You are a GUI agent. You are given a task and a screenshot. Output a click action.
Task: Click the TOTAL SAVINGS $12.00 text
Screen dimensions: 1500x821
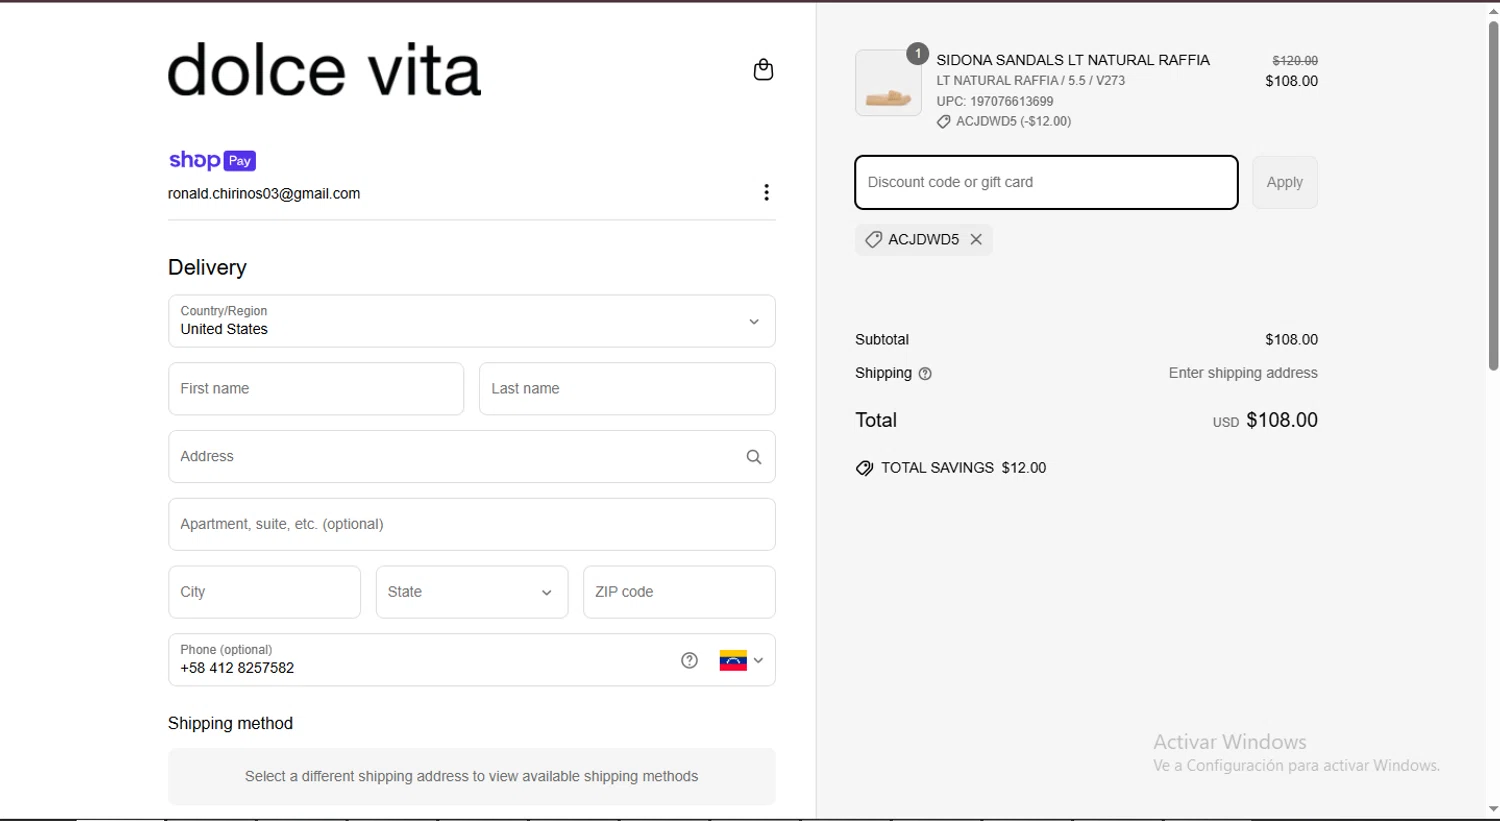(963, 468)
